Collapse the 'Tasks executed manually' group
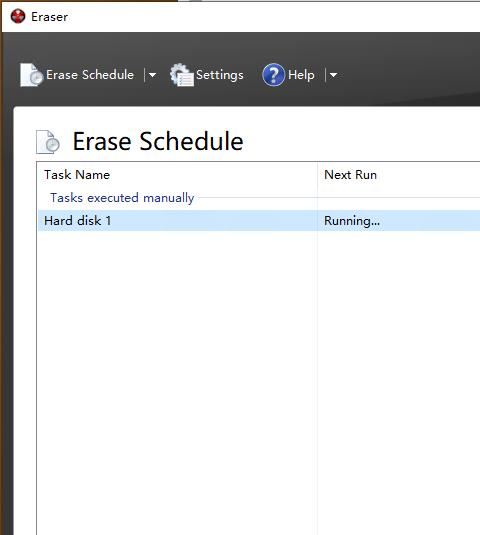480x535 pixels. [122, 198]
